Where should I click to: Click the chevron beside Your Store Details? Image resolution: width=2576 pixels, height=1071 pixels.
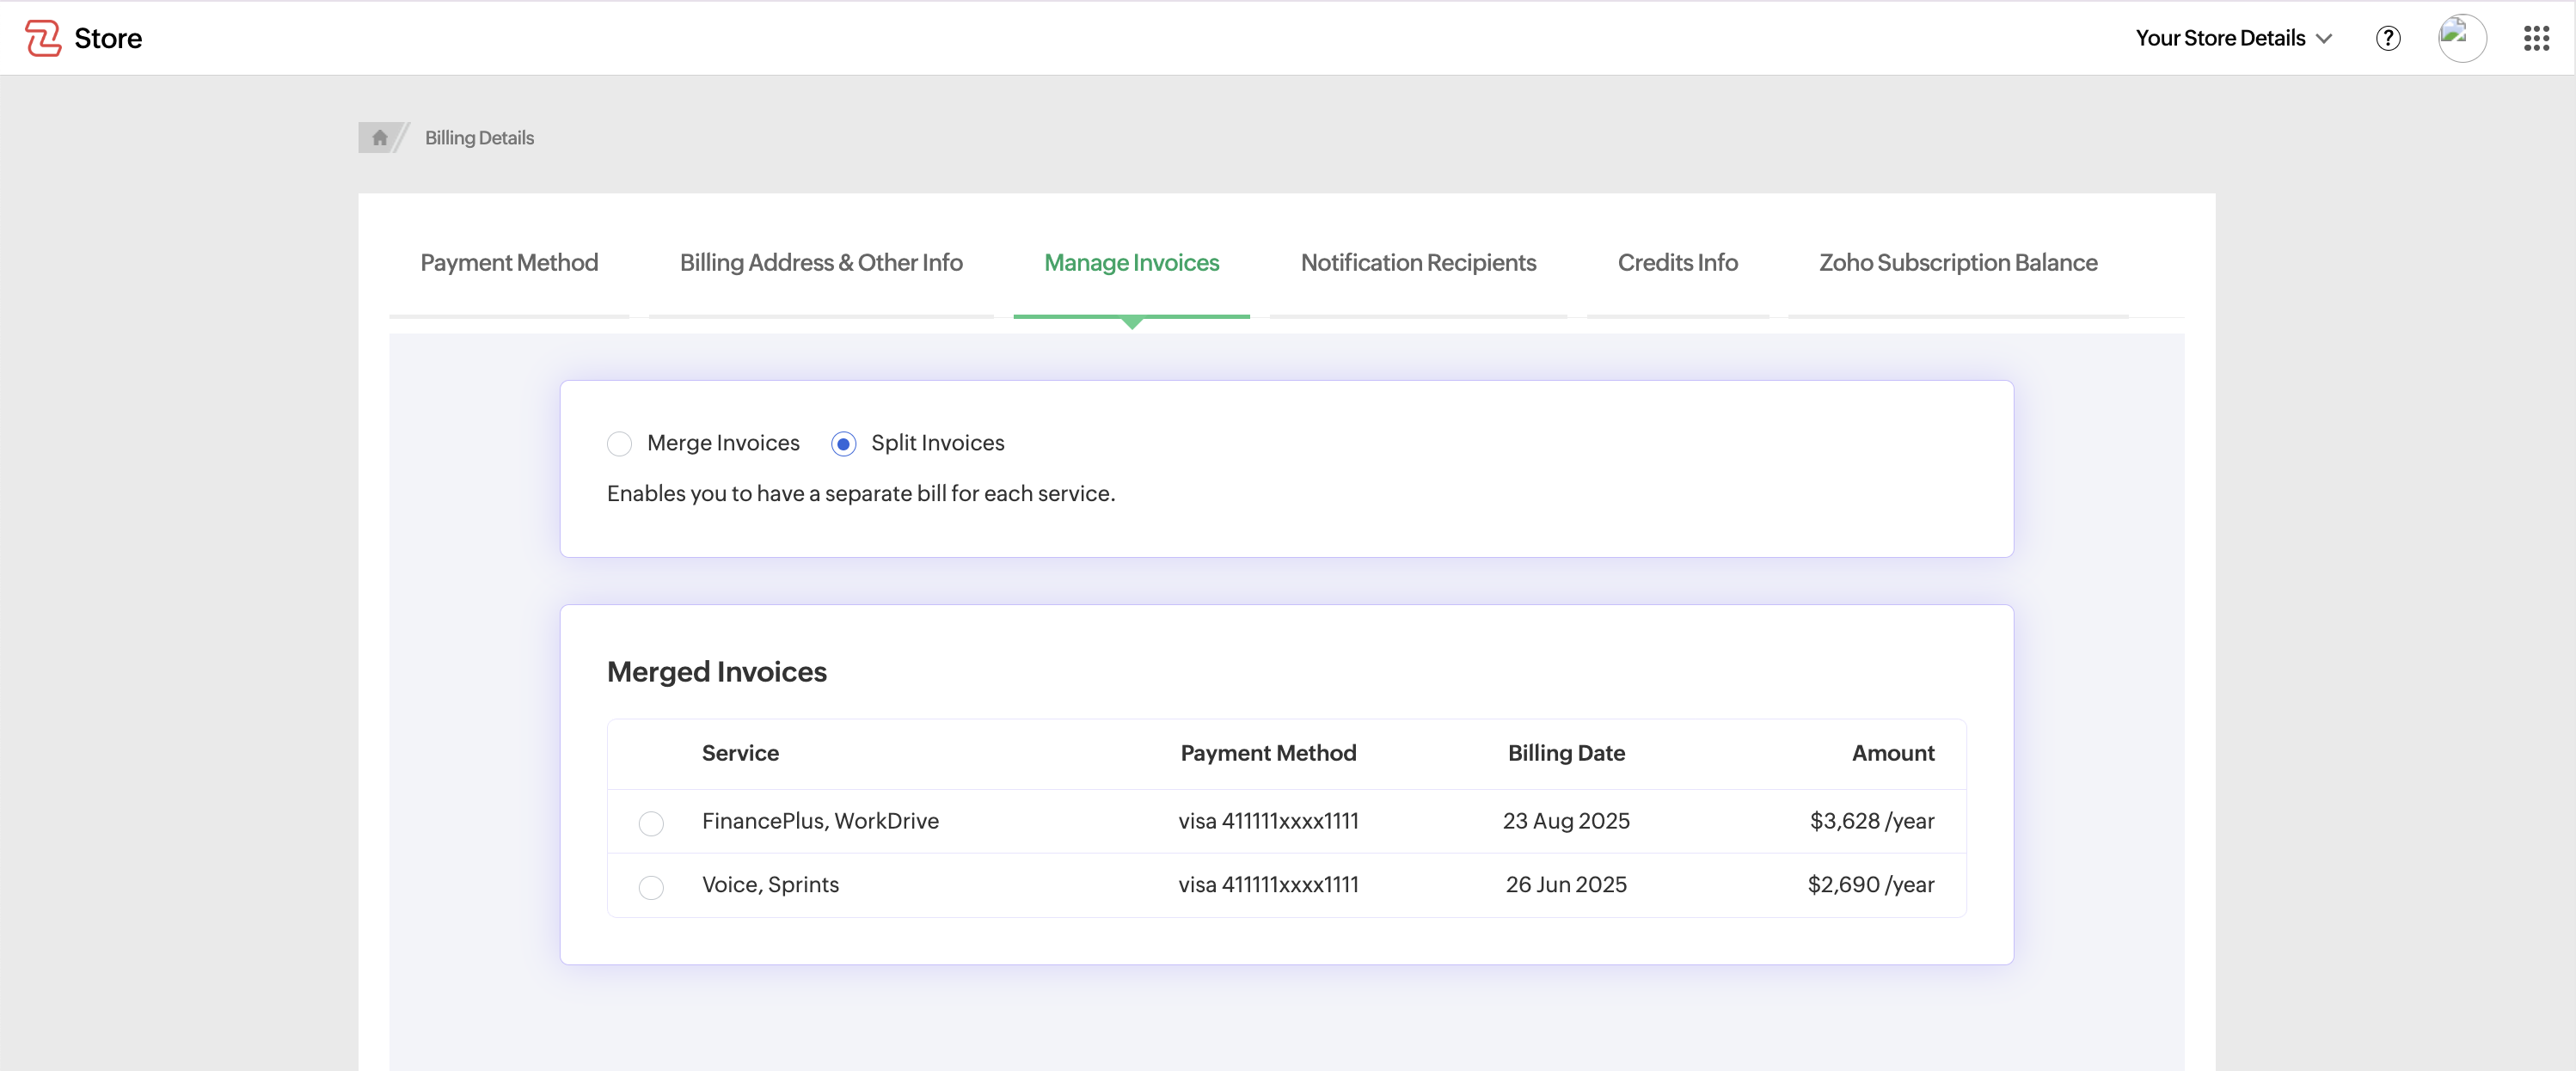(2324, 39)
